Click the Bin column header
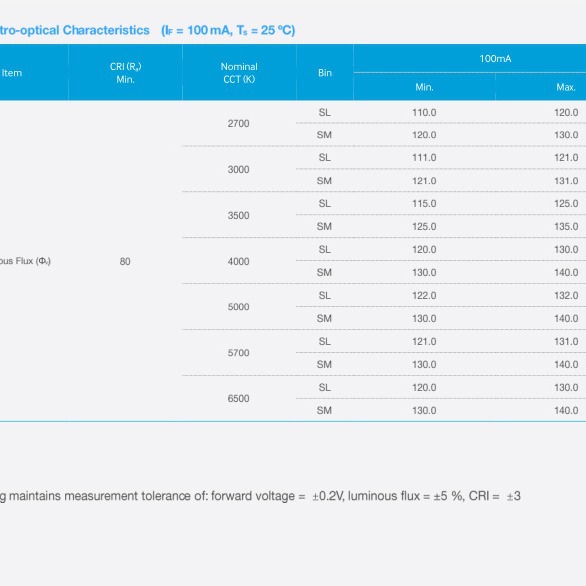This screenshot has height=586, width=586. pos(325,73)
